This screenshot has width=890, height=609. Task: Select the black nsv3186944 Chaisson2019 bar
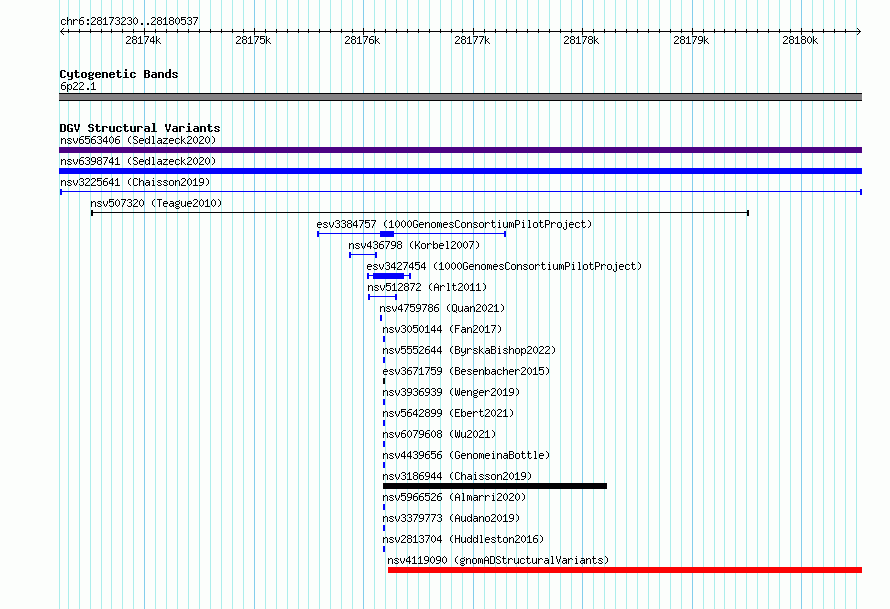495,486
